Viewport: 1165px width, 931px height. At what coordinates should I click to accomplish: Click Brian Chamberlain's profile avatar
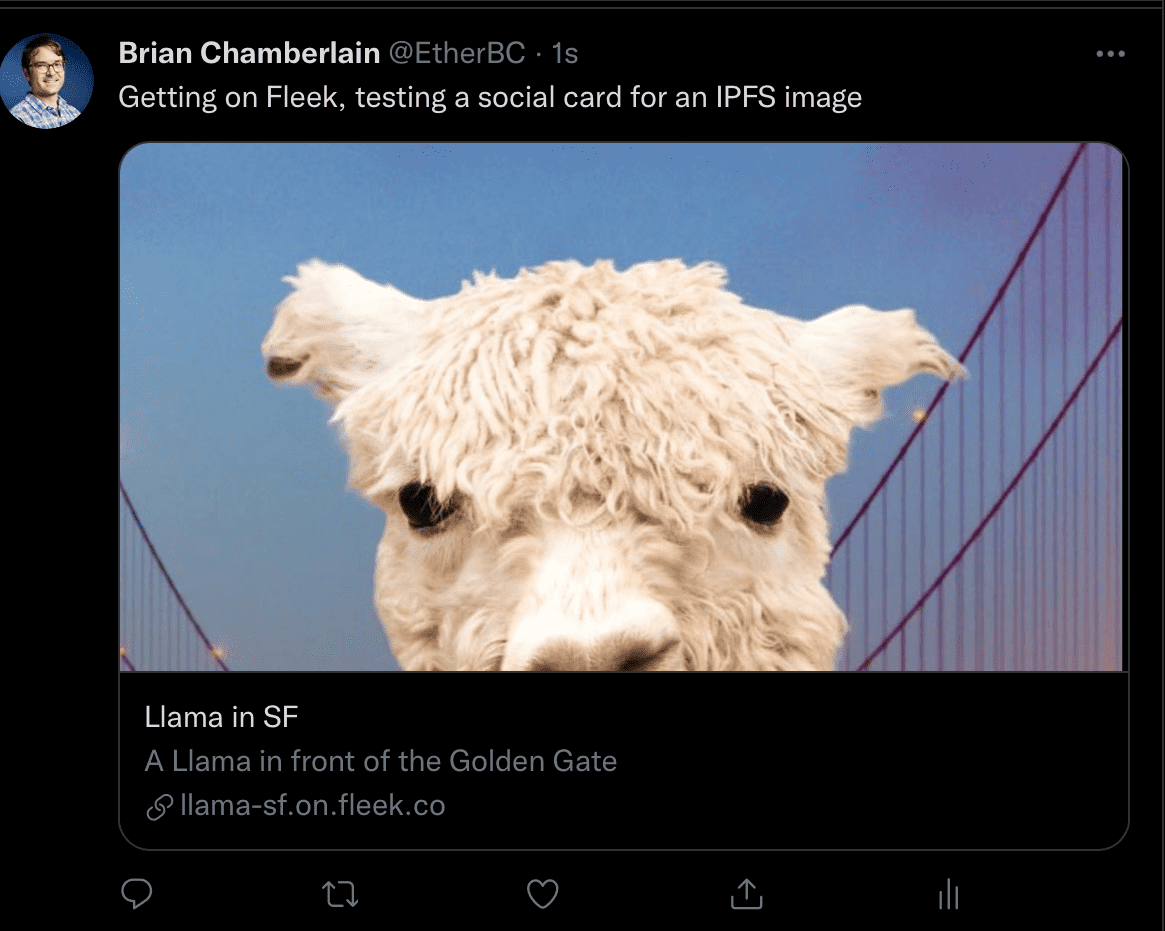(x=47, y=81)
